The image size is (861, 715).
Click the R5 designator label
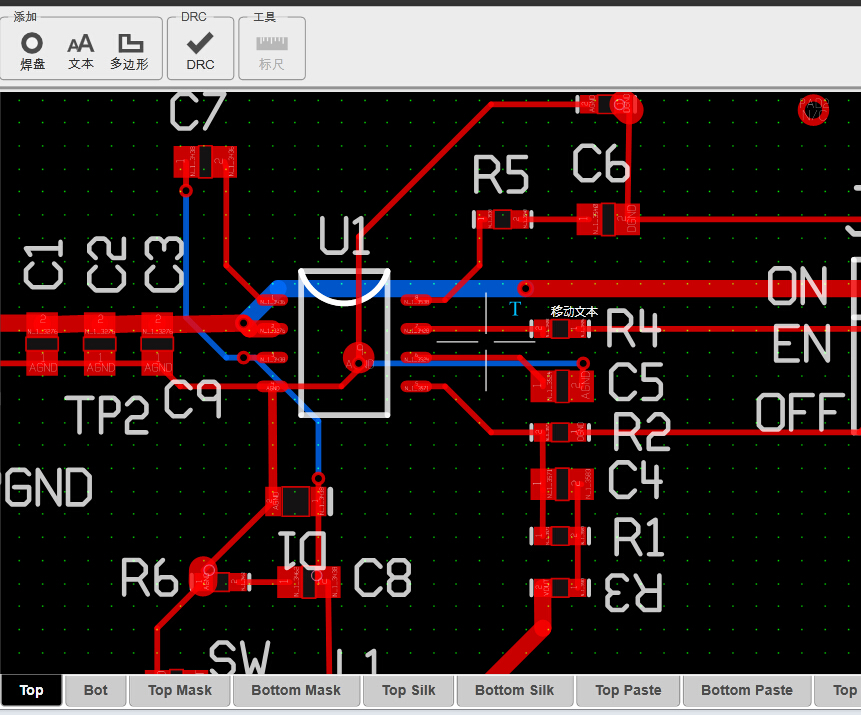pyautogui.click(x=501, y=174)
